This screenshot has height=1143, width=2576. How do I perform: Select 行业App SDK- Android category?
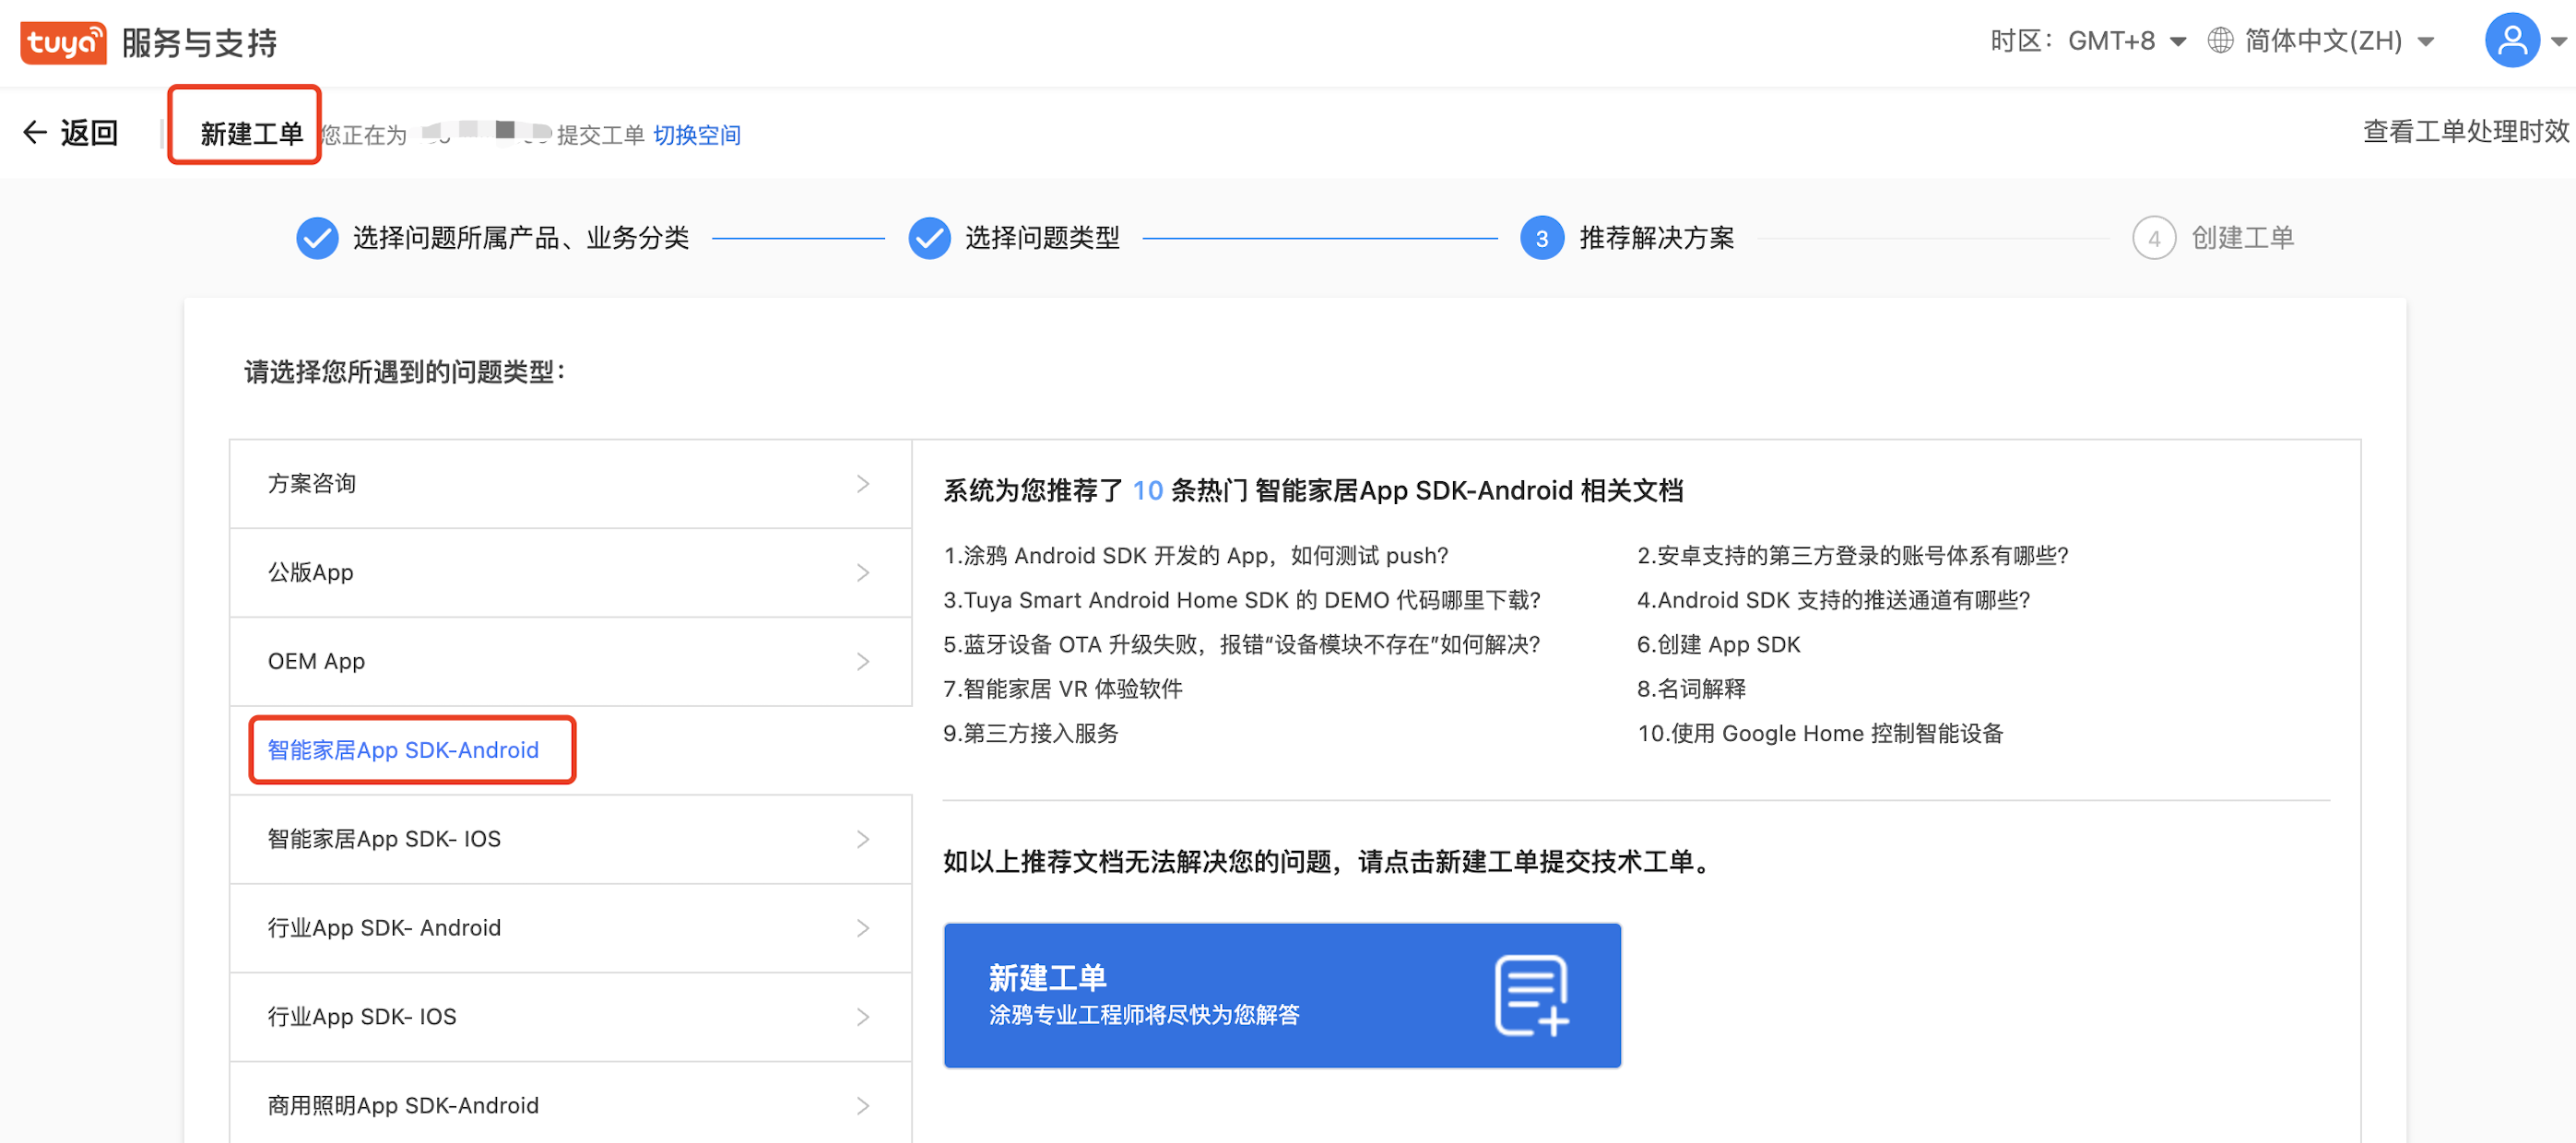tap(570, 928)
